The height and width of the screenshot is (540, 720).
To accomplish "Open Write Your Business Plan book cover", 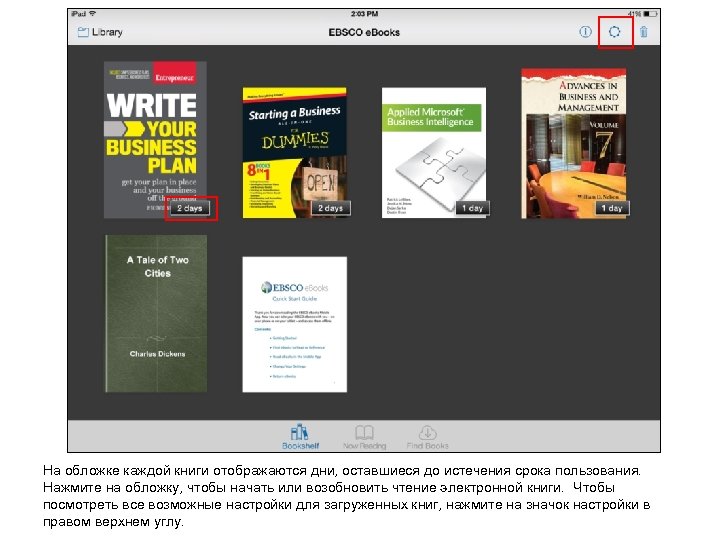I will click(155, 140).
